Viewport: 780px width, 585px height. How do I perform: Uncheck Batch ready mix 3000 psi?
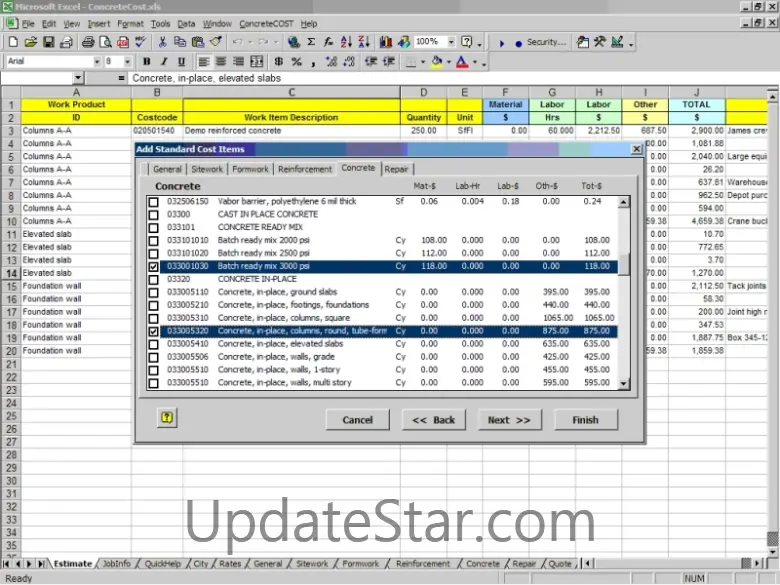tap(154, 267)
